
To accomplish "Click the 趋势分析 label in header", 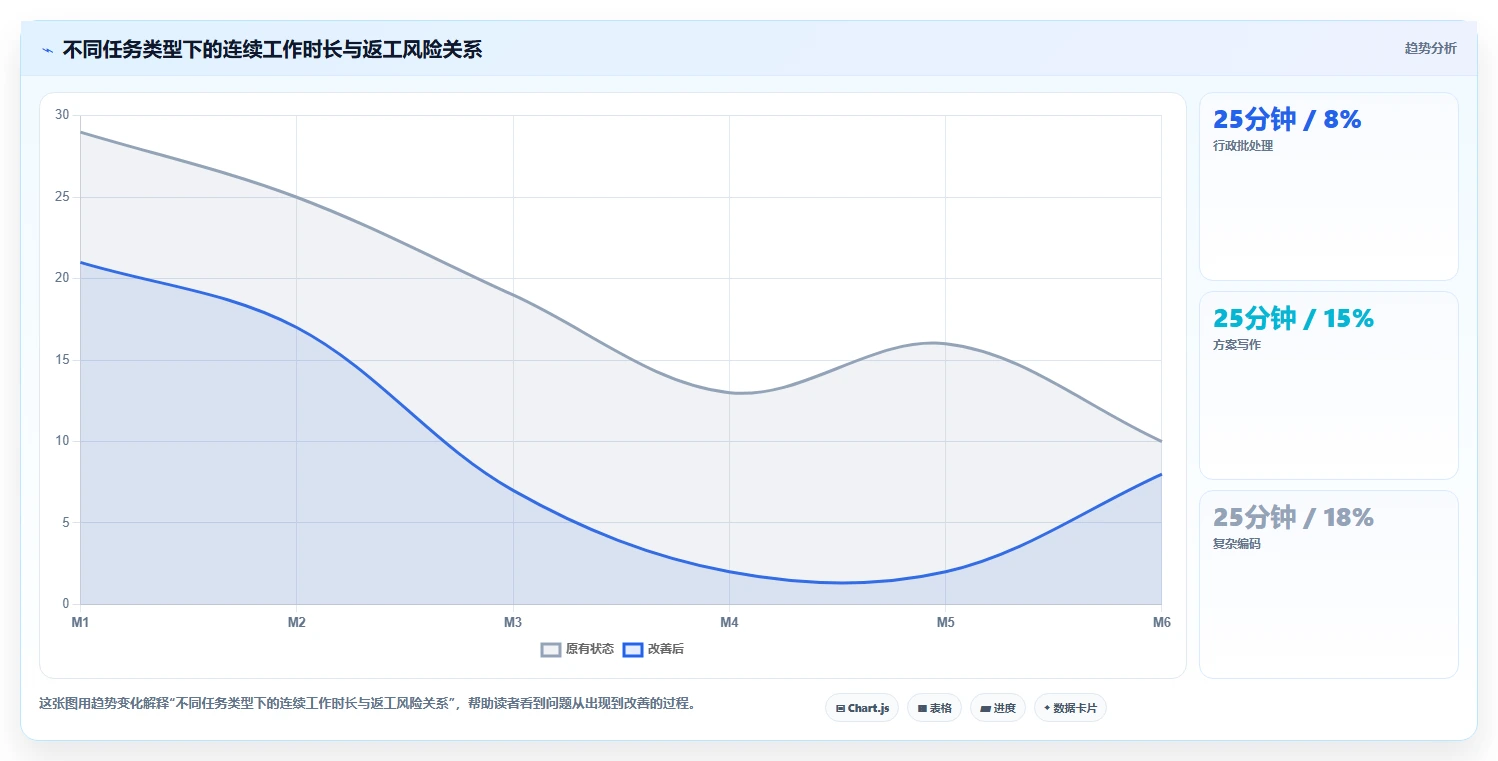I will click(x=1430, y=48).
